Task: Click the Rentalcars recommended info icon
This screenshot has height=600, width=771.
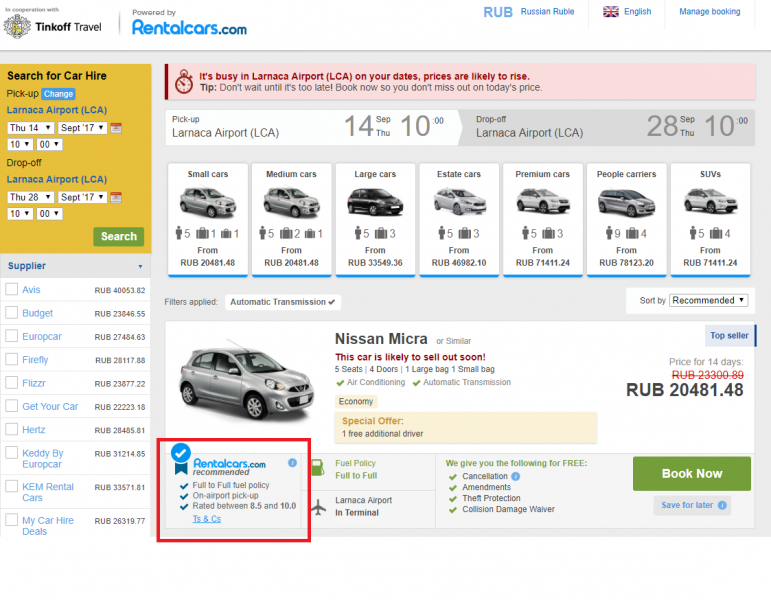Action: click(x=292, y=463)
